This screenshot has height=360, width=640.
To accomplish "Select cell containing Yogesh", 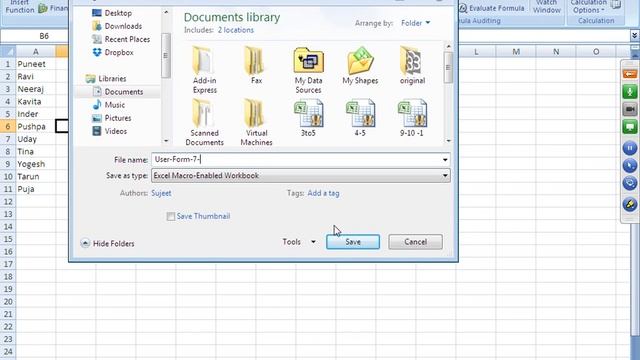I will point(36,164).
